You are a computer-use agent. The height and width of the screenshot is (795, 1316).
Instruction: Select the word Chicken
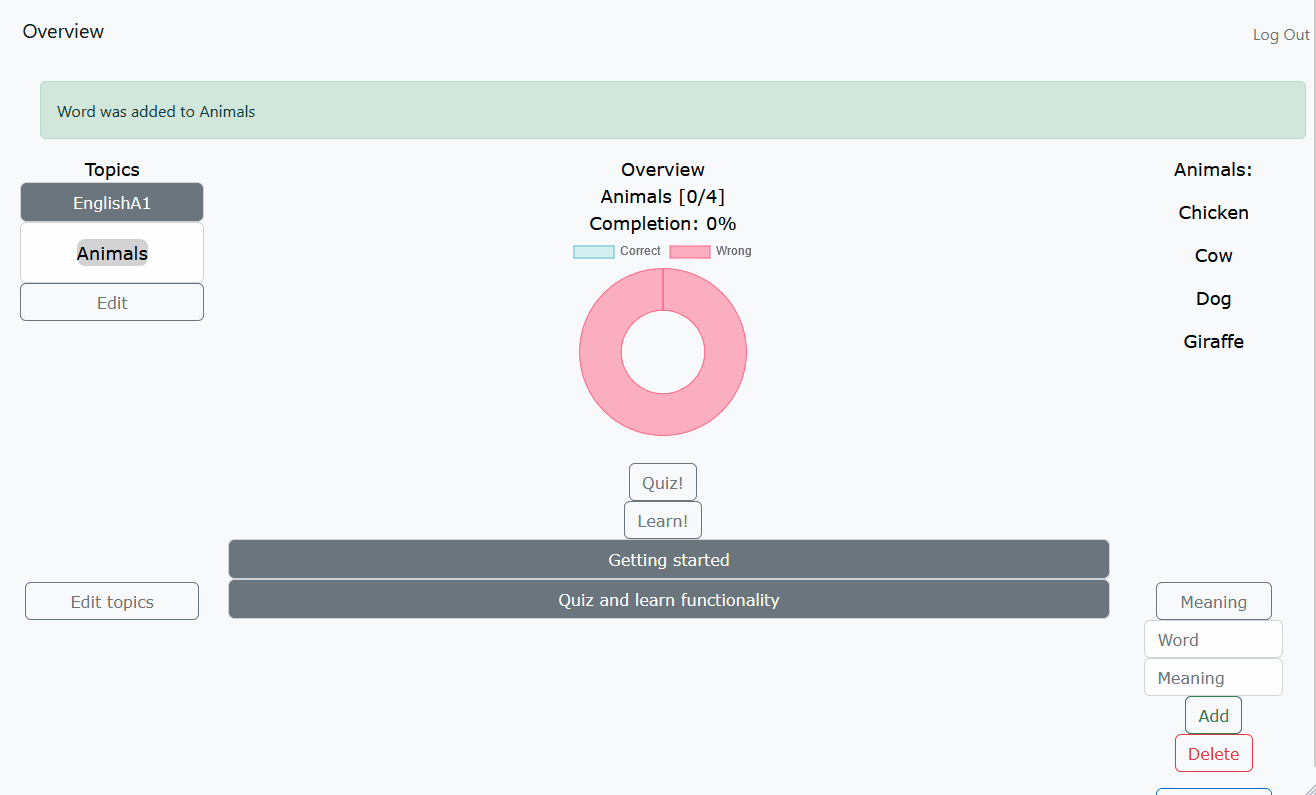[1213, 213]
